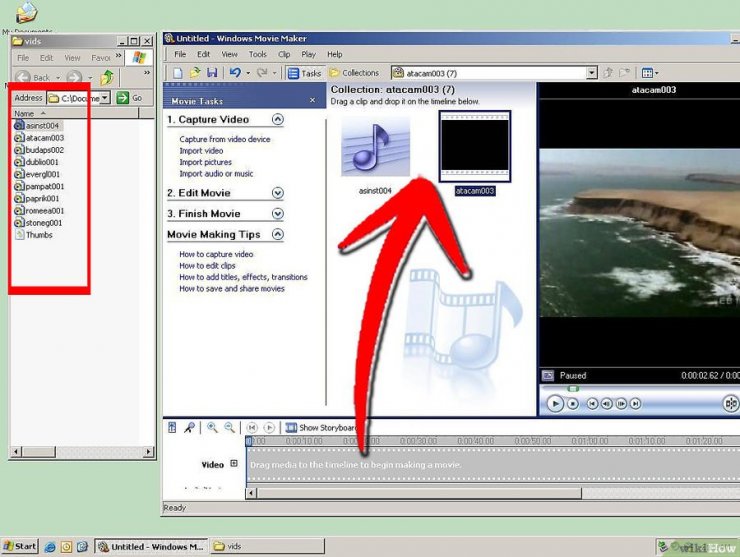Click the timeline horizontal scrollbar
The height and width of the screenshot is (557, 740).
pyautogui.click(x=419, y=493)
